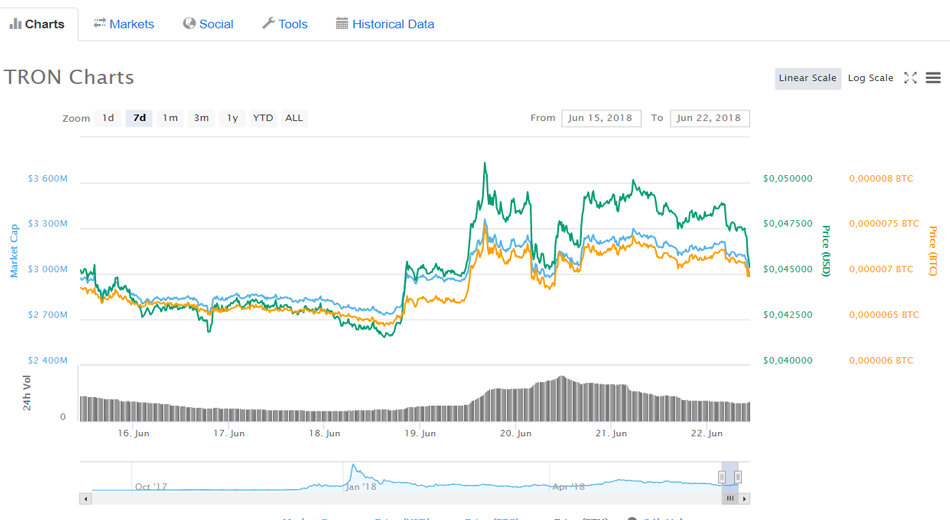Click the 22. Jun date label
Image resolution: width=950 pixels, height=520 pixels.
(706, 433)
